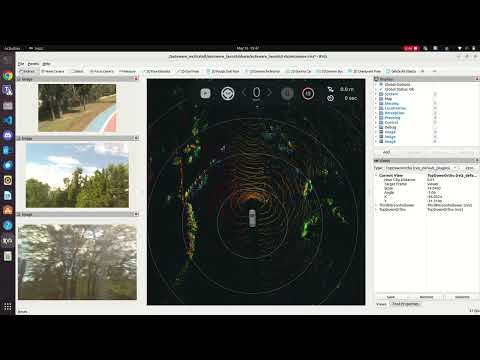The image size is (480, 360).
Task: Expand the Map display group
Action: [376, 99]
